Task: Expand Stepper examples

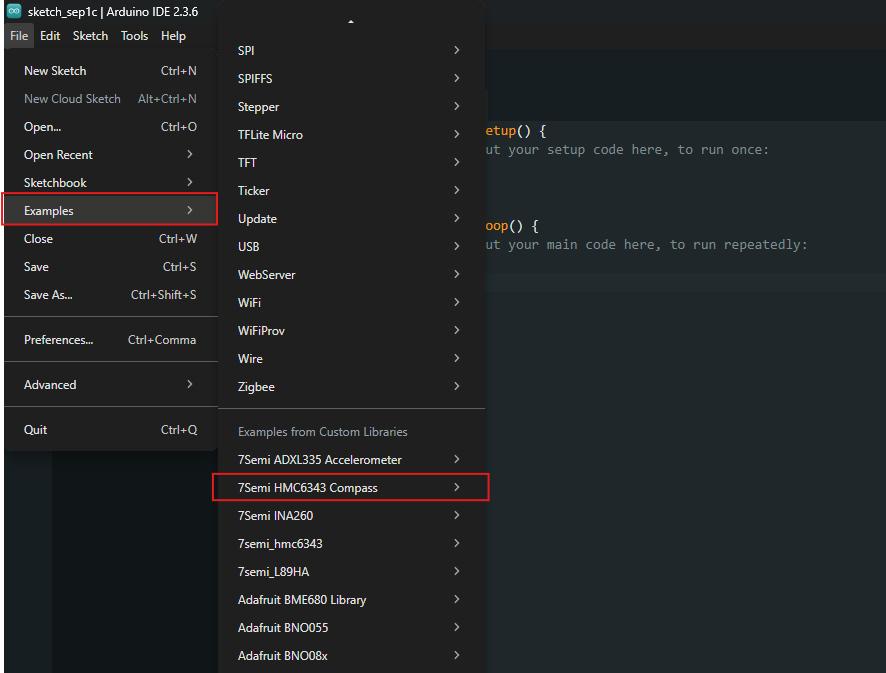Action: click(x=351, y=106)
